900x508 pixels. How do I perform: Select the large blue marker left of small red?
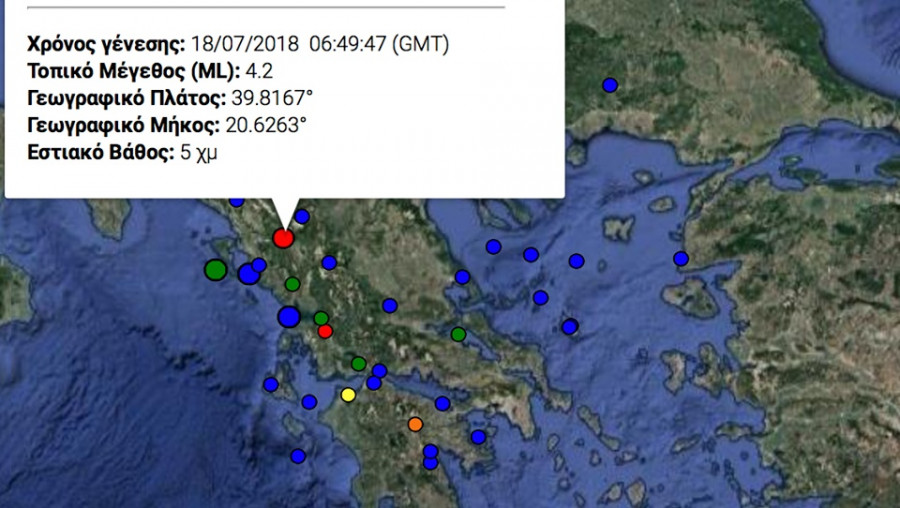point(289,317)
